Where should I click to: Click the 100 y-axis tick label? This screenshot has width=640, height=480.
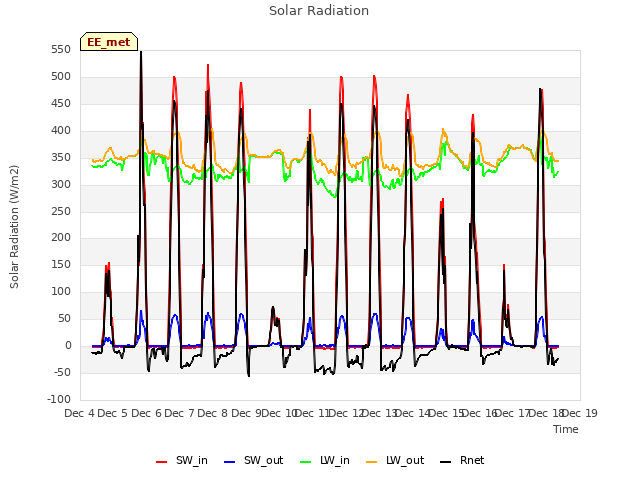(61, 291)
